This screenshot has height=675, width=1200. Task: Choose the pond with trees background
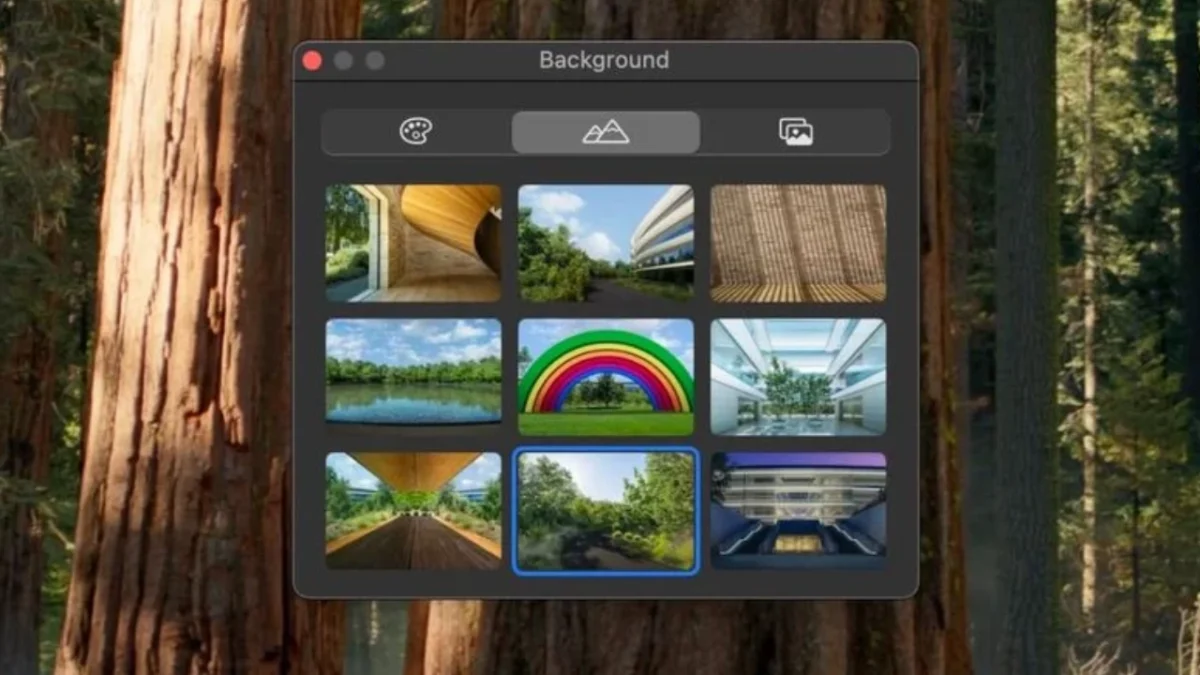(414, 377)
